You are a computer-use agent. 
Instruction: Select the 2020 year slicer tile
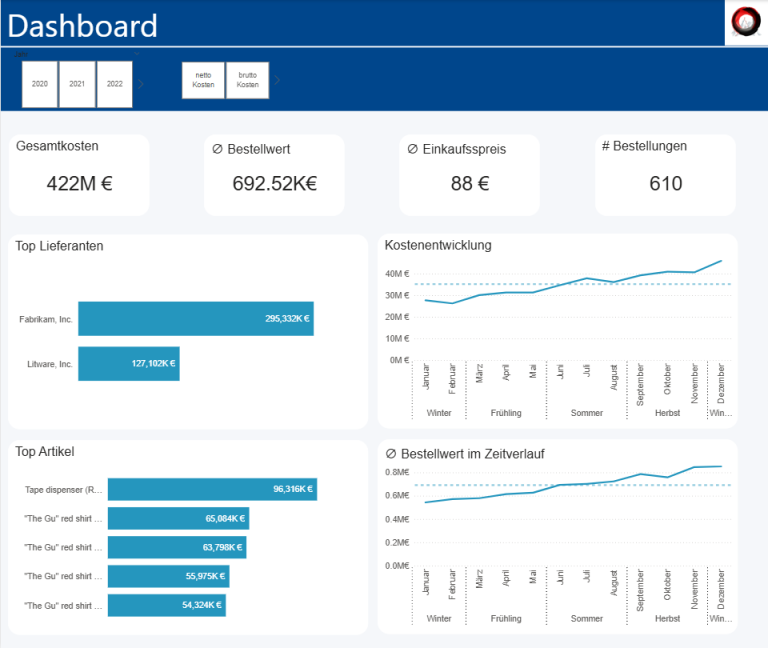click(40, 84)
